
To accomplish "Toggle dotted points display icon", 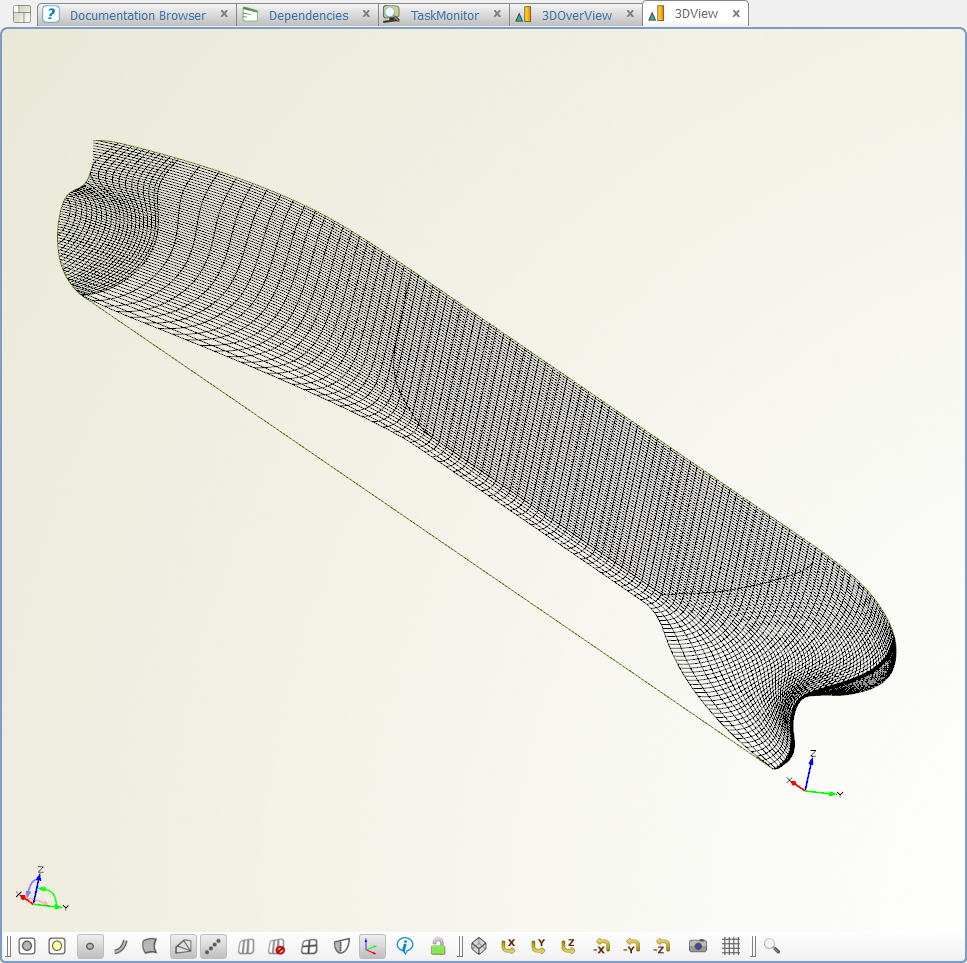I will click(213, 946).
